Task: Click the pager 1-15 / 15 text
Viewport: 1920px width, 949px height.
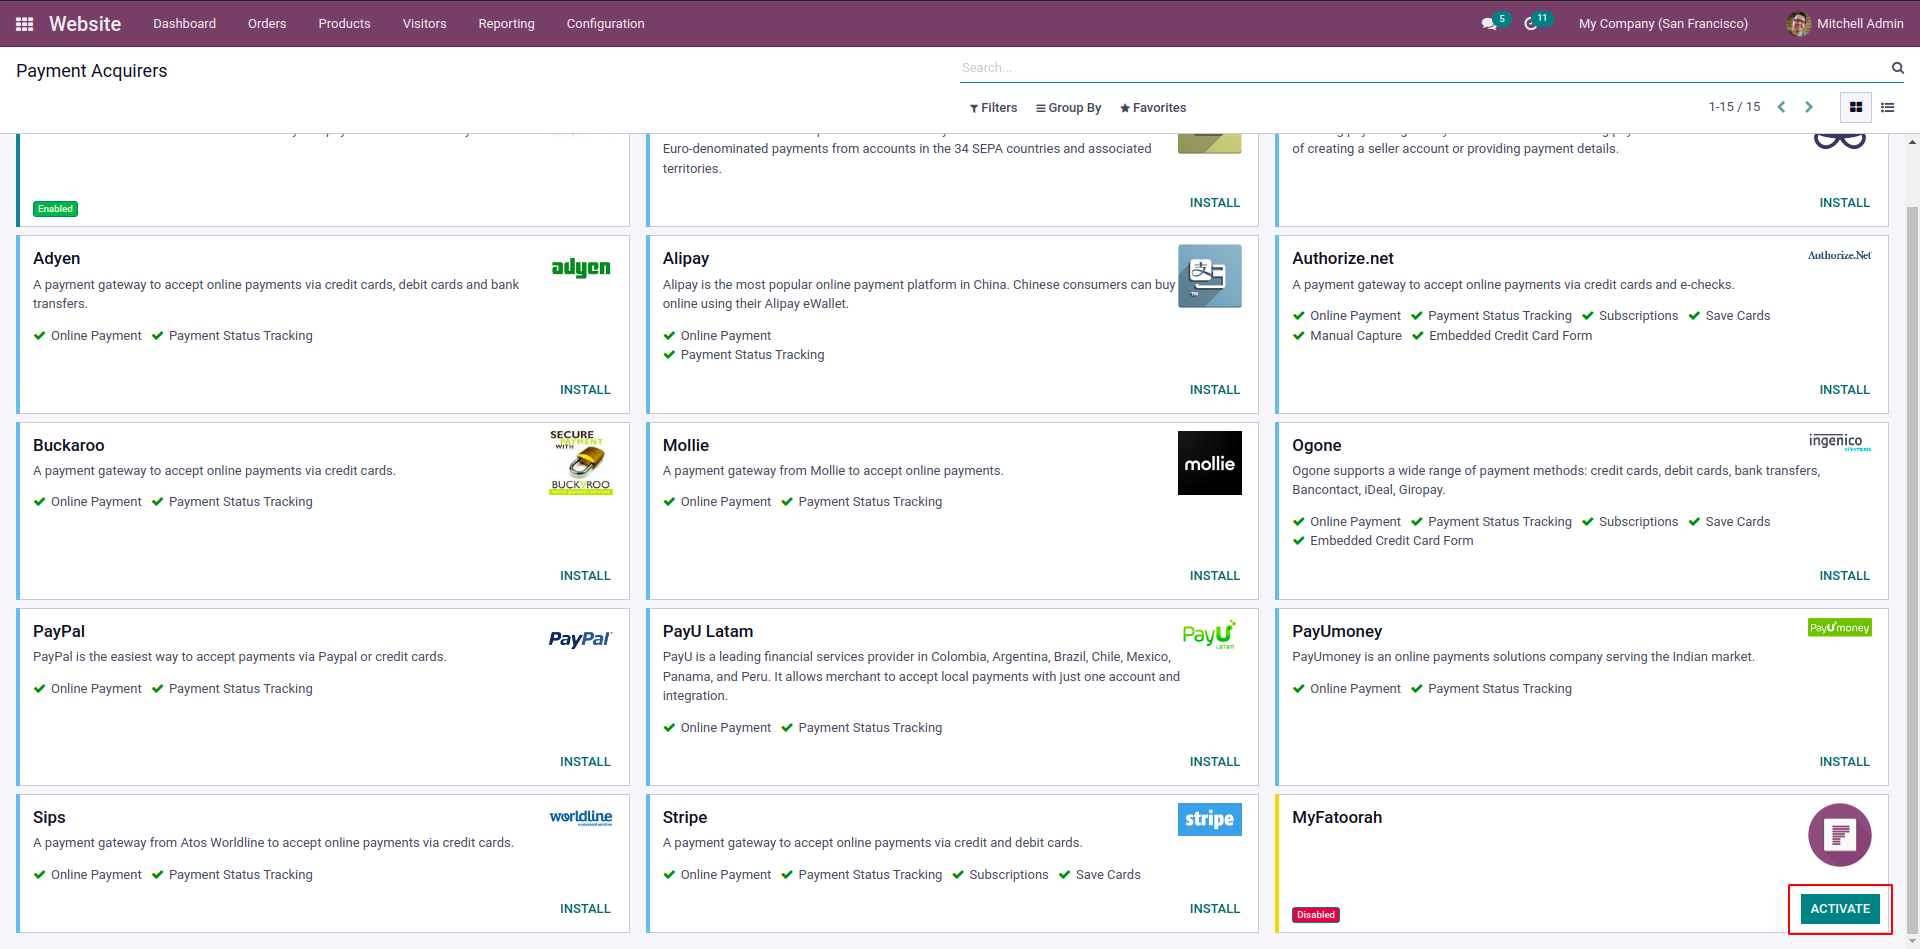Action: [1734, 107]
